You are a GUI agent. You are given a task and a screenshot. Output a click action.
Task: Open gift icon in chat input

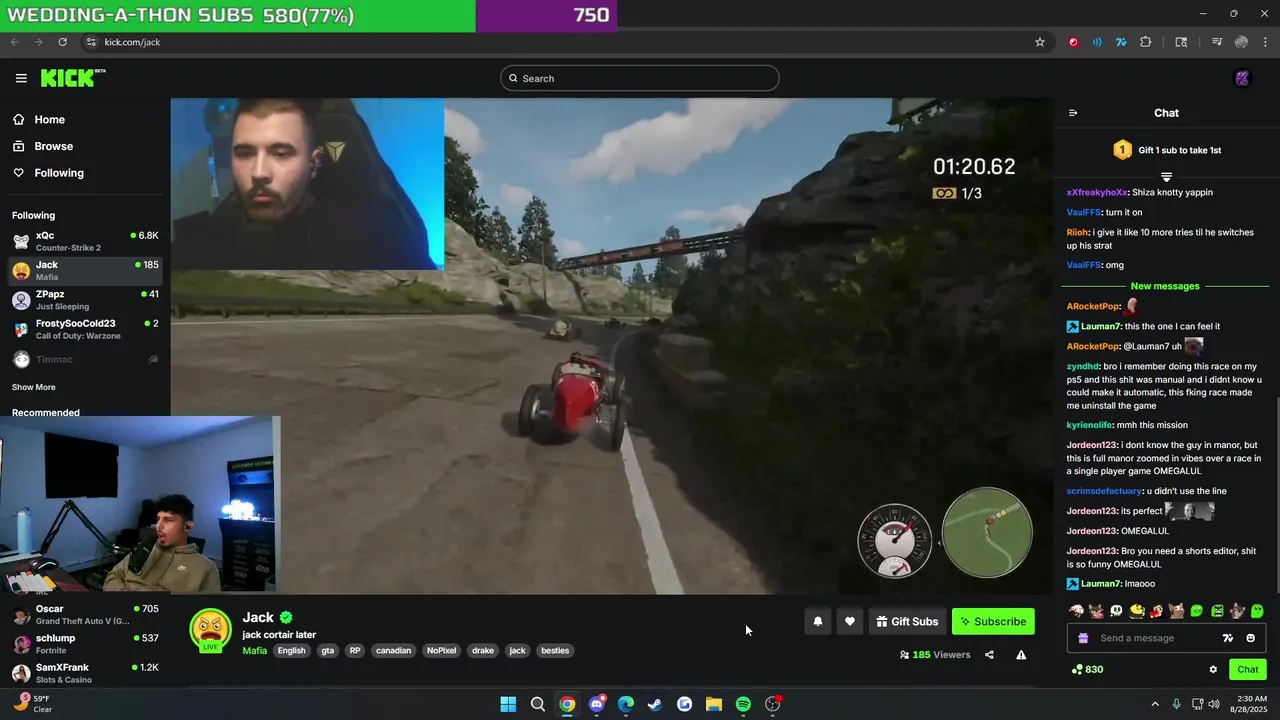coord(1083,638)
